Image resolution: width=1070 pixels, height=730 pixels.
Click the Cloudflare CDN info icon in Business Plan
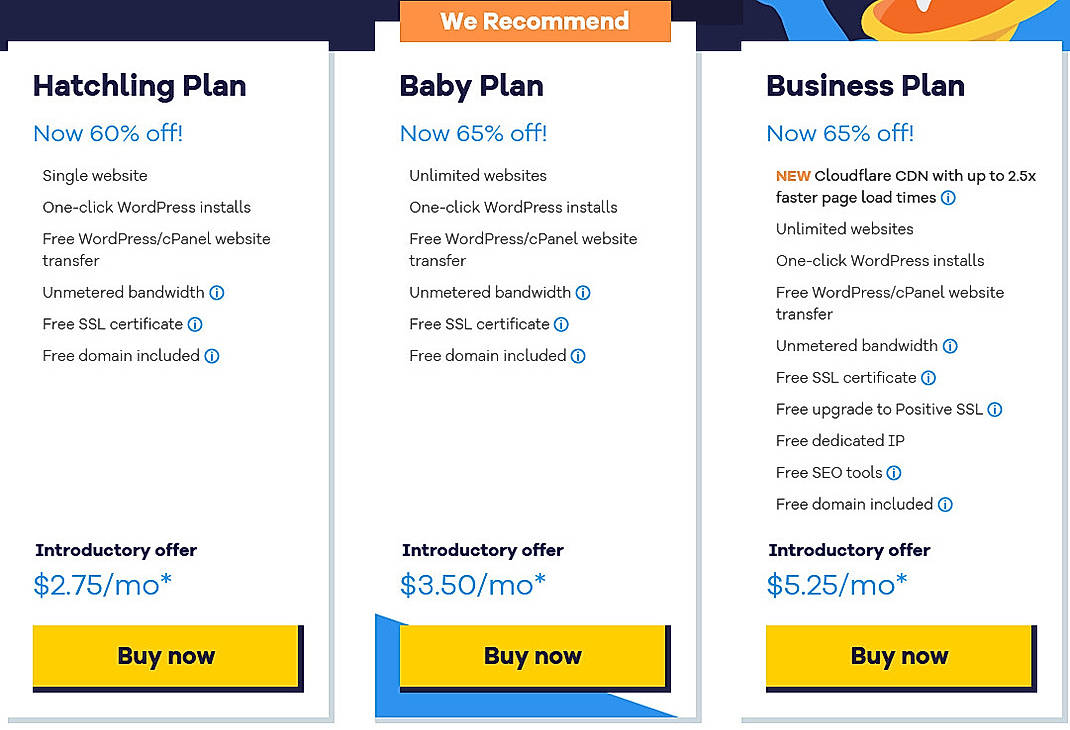(950, 197)
